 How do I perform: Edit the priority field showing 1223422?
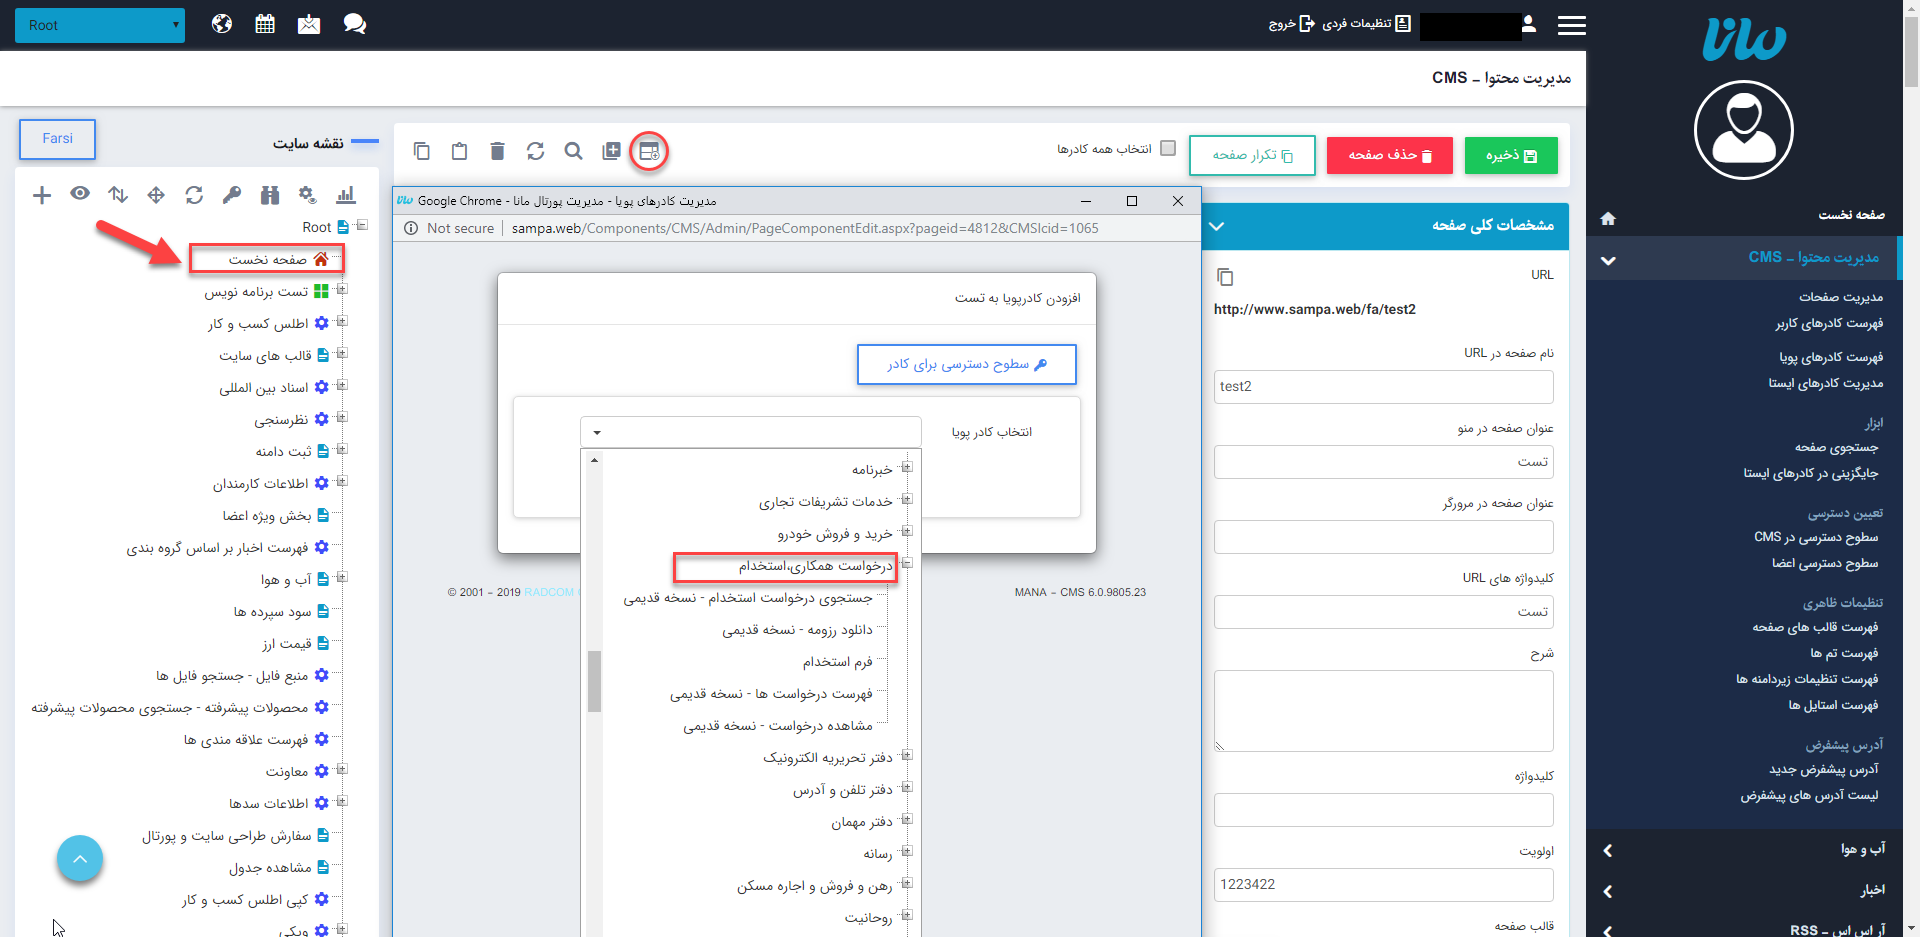[x=1383, y=884]
